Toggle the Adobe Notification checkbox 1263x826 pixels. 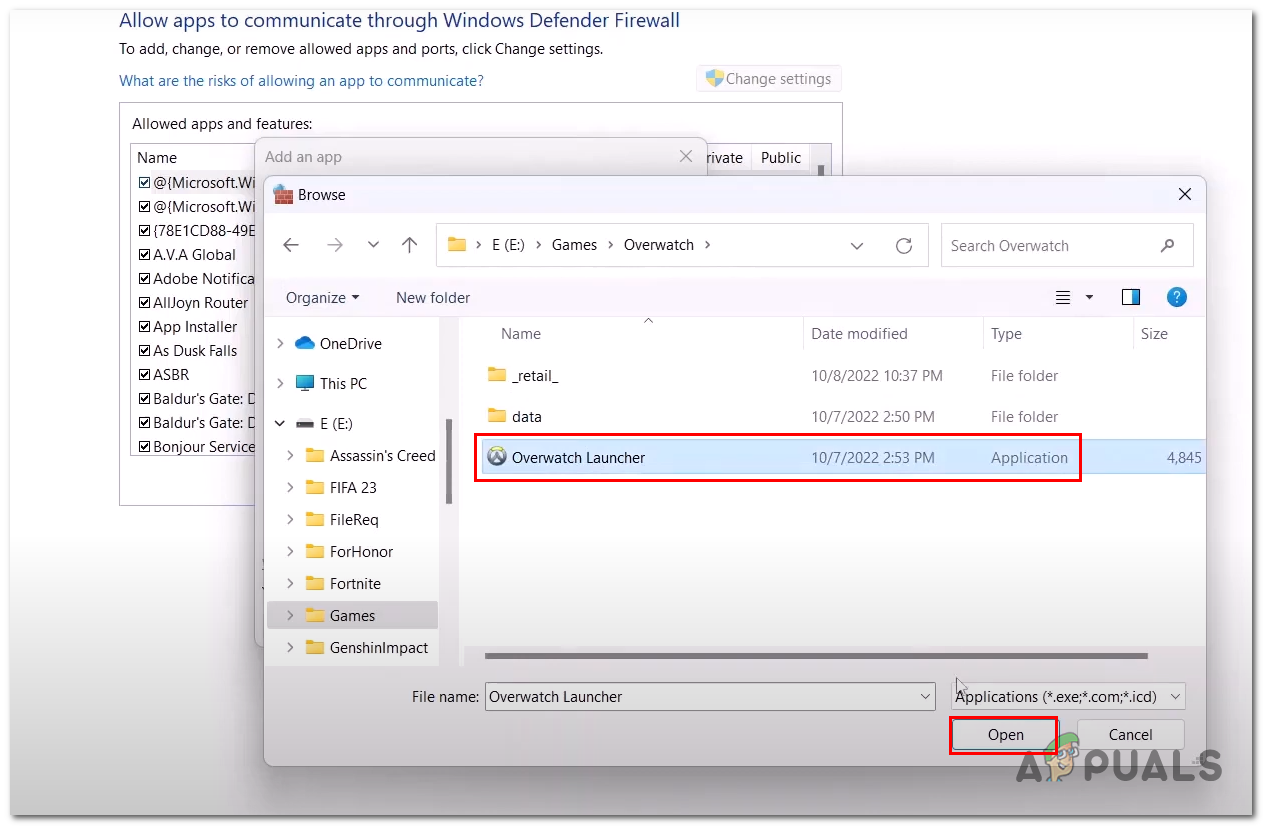click(x=144, y=278)
